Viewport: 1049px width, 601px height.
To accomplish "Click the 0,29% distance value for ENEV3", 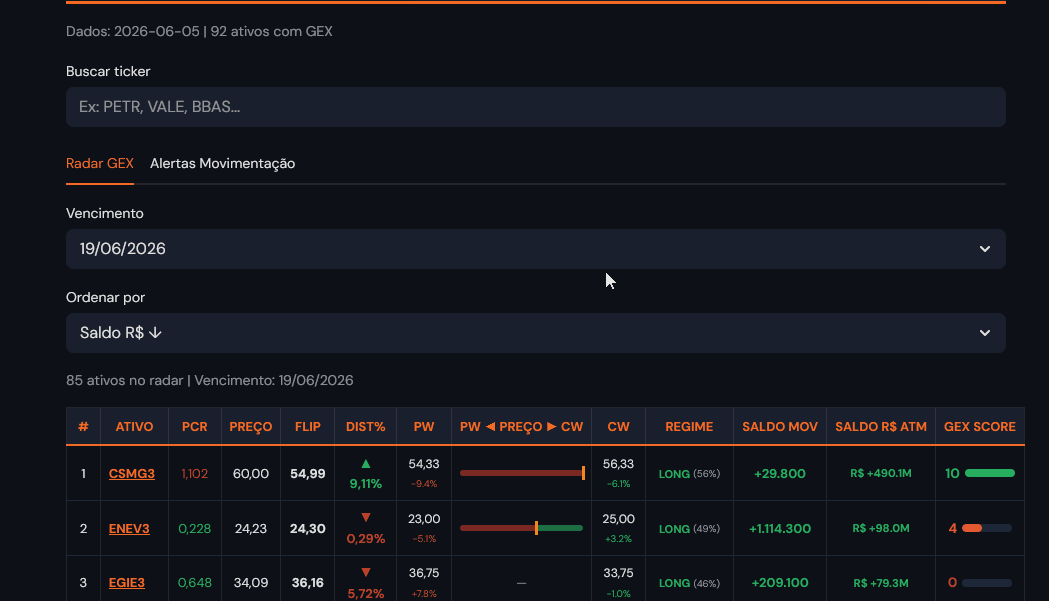I will [366, 538].
